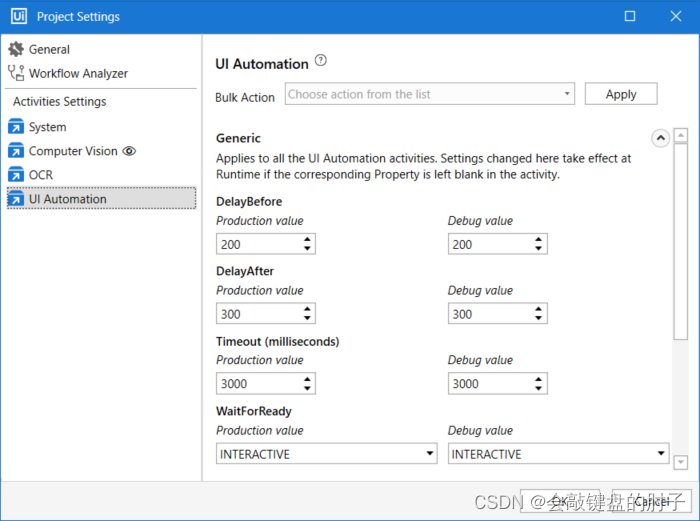Decrease DelayAfter Debug value
This screenshot has height=521, width=700.
point(538,318)
